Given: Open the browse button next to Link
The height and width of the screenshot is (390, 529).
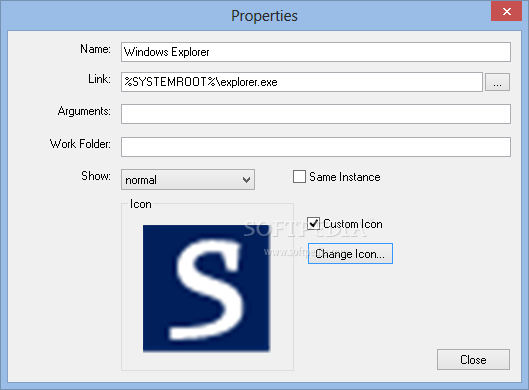Looking at the screenshot, I should pos(497,82).
